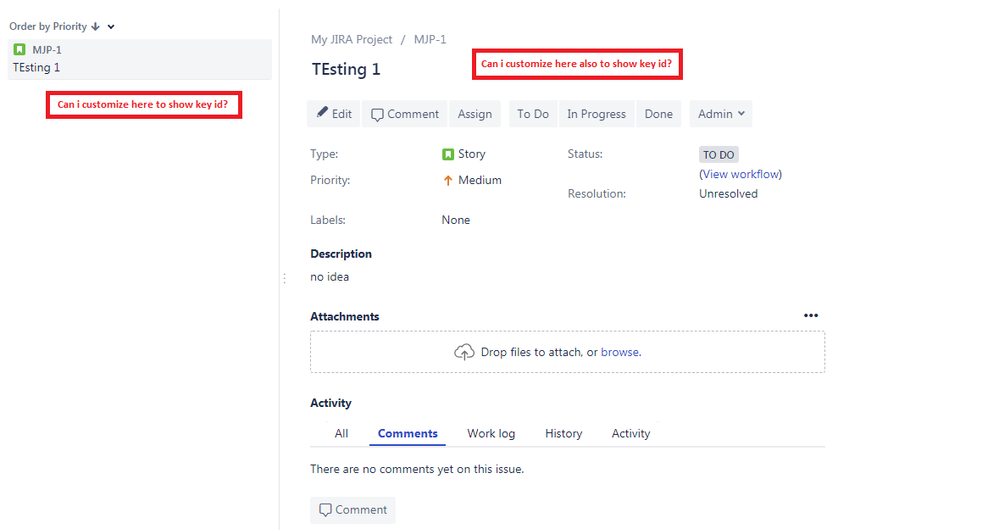Click the Description heading

pyautogui.click(x=341, y=254)
